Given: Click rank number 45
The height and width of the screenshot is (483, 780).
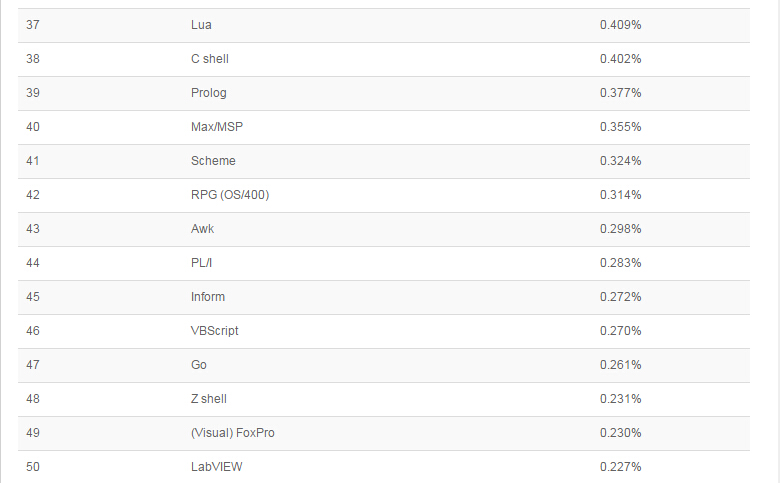Looking at the screenshot, I should [x=32, y=297].
